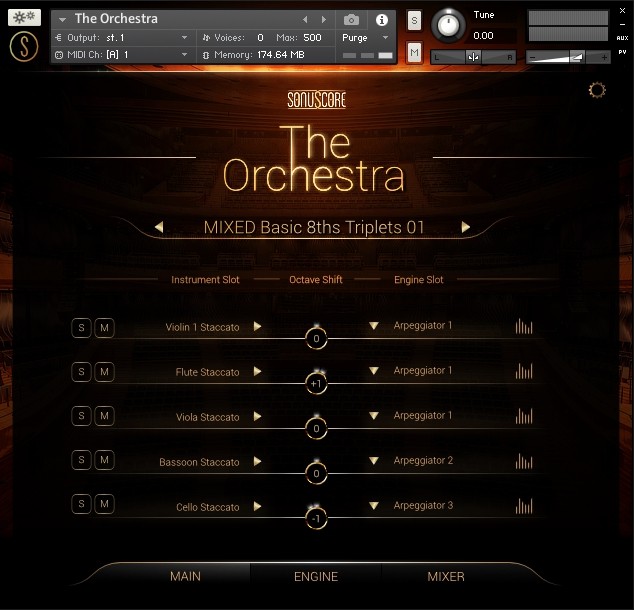Click the MIXED Basic 8ths Triplets preset name
The width and height of the screenshot is (634, 610).
[x=314, y=228]
